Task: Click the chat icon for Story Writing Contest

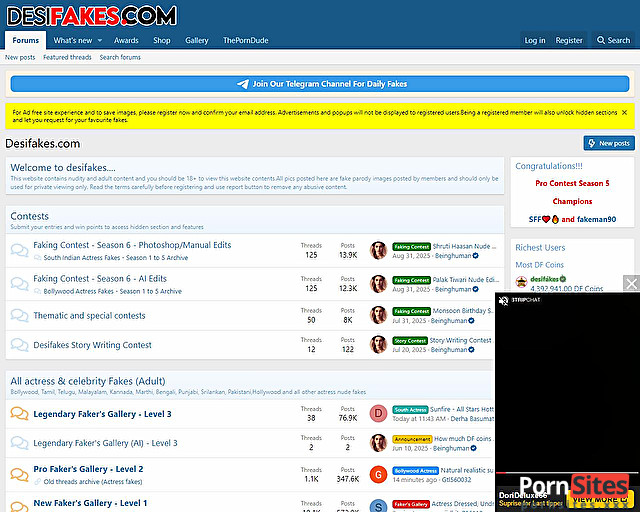Action: [x=19, y=345]
